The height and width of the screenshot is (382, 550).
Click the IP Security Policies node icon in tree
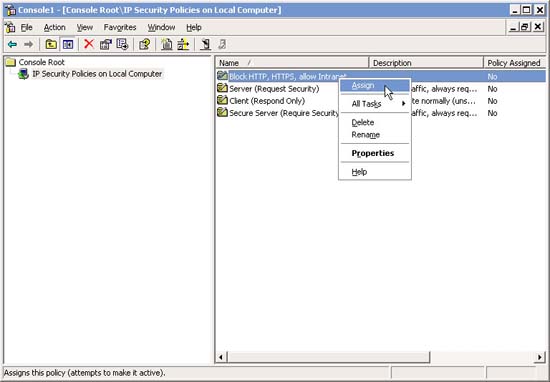point(23,74)
